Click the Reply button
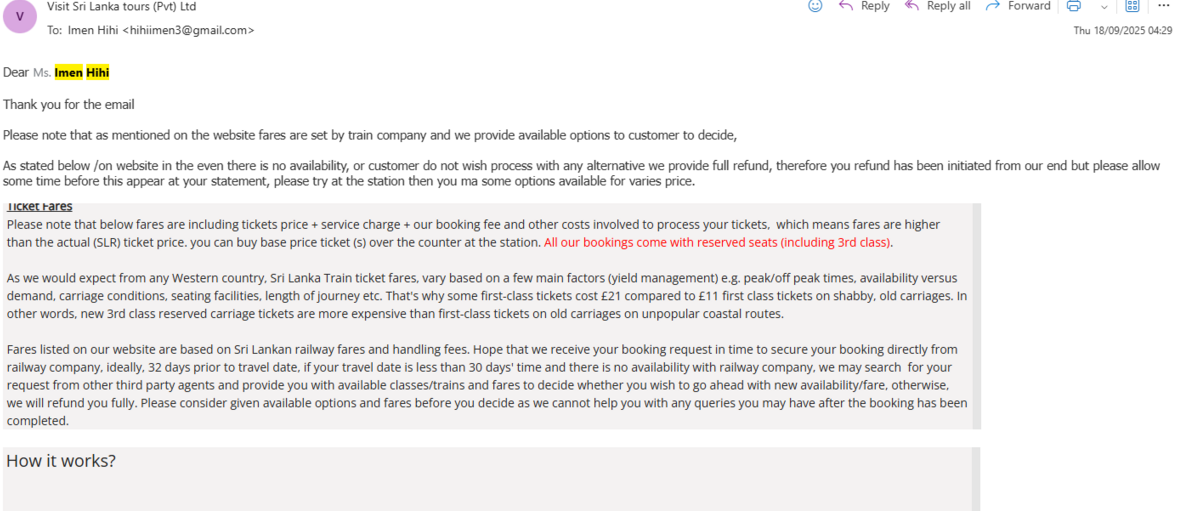Image resolution: width=1186 pixels, height=511 pixels. click(864, 6)
